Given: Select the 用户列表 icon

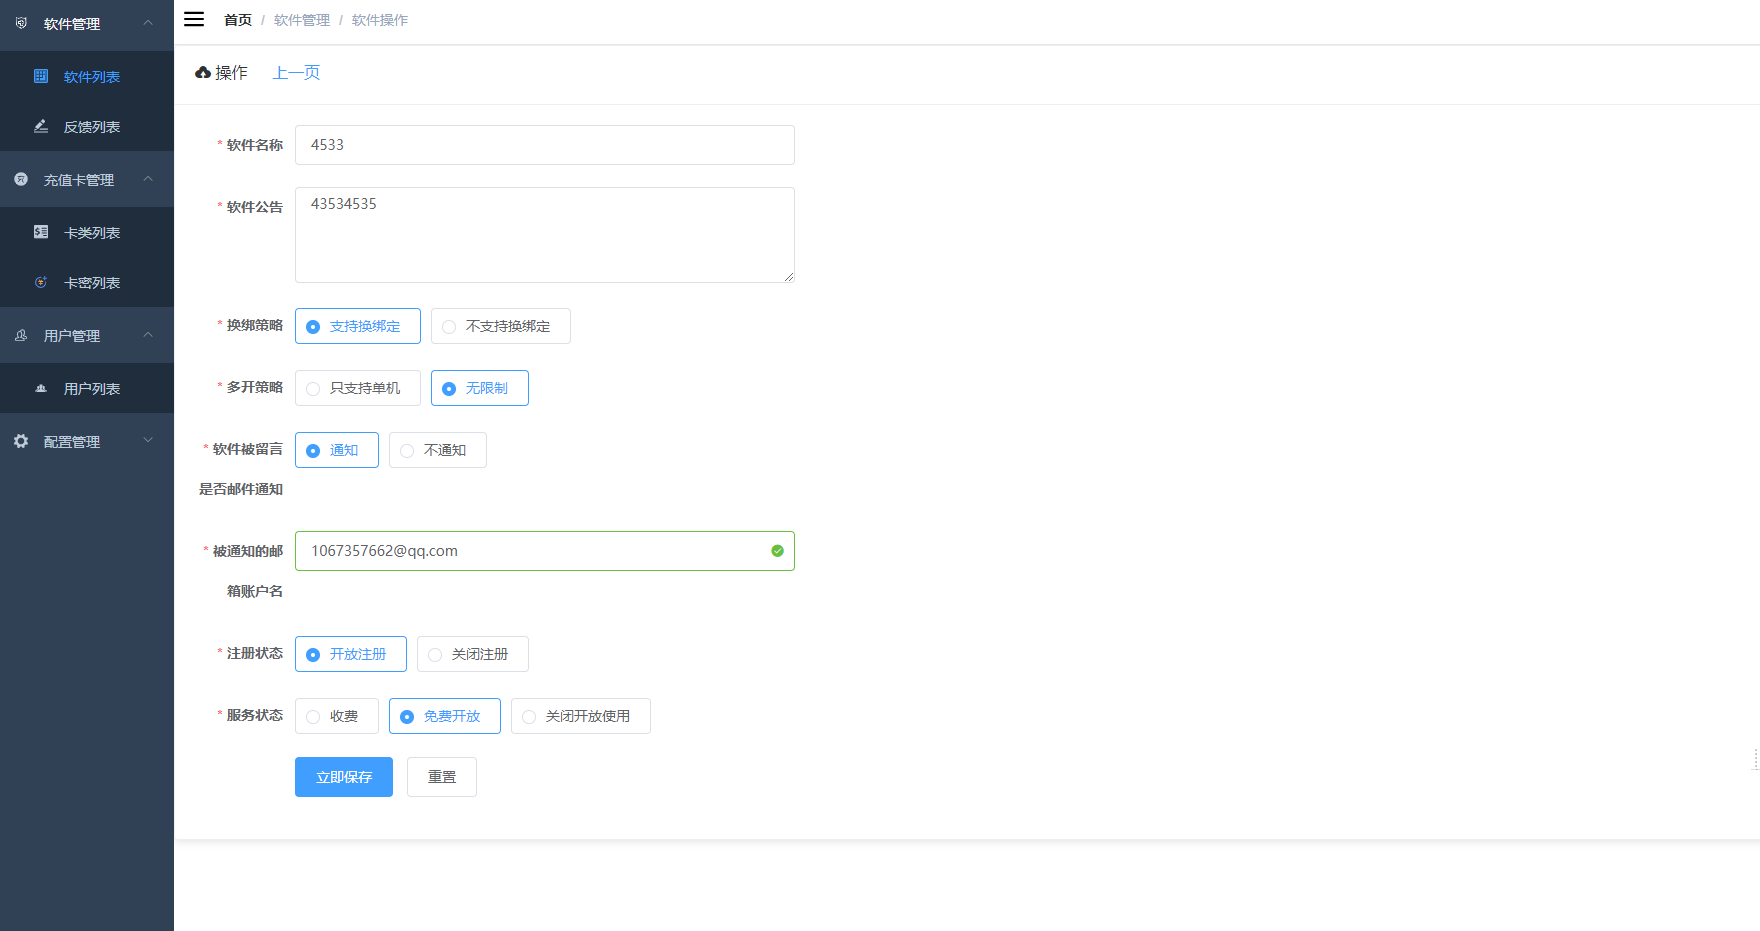Looking at the screenshot, I should pos(40,388).
